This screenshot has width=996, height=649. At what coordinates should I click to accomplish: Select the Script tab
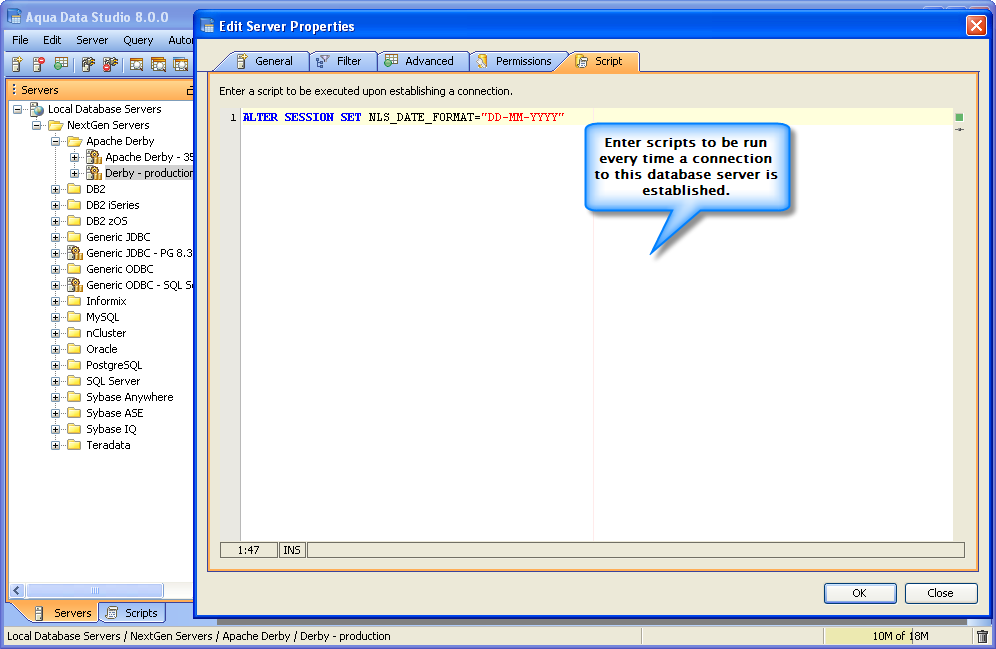tap(600, 62)
